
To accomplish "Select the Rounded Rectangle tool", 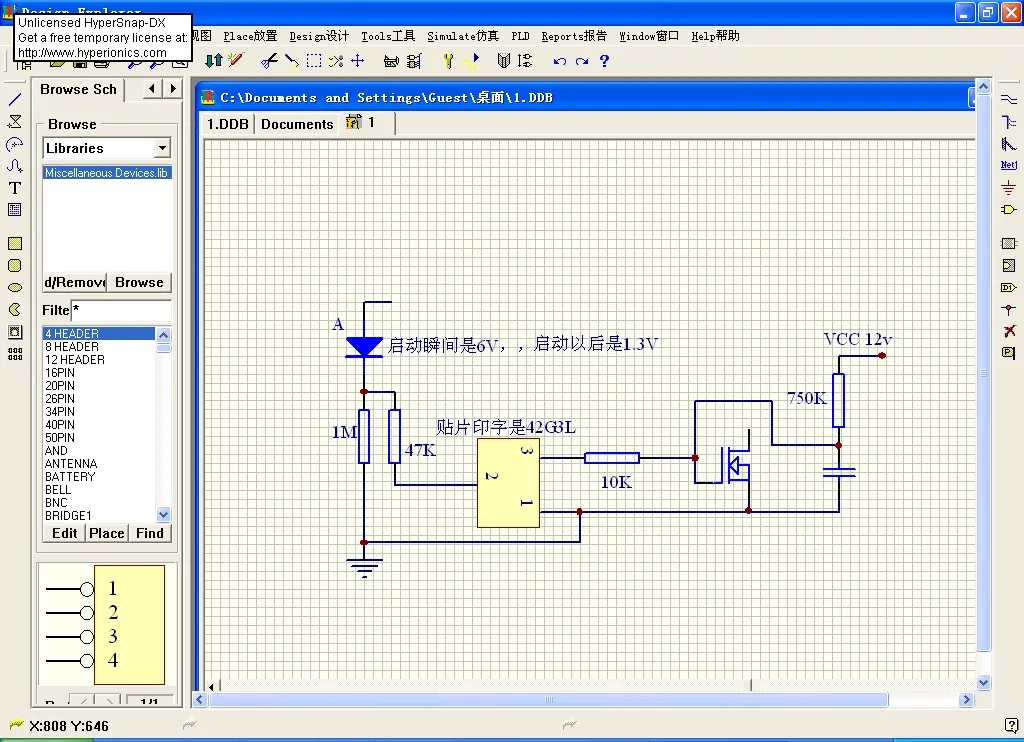I will [x=15, y=266].
